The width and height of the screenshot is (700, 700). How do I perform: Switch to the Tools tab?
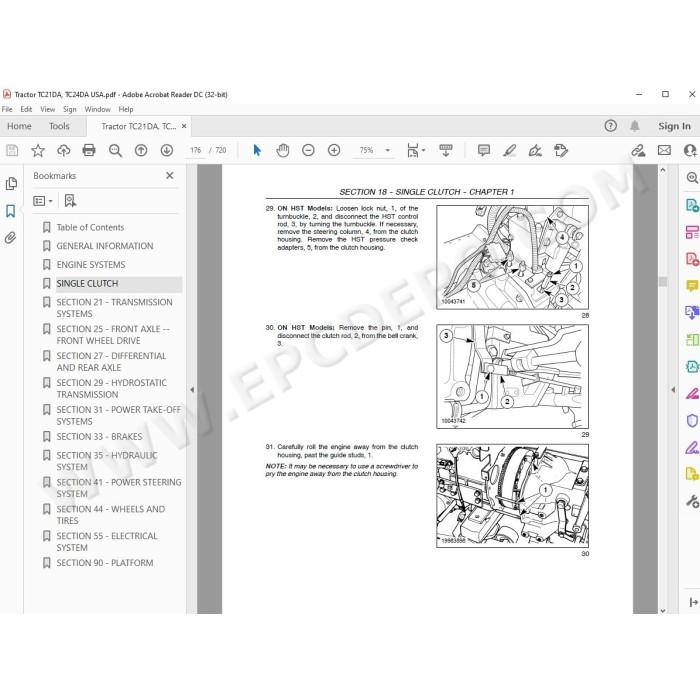59,126
